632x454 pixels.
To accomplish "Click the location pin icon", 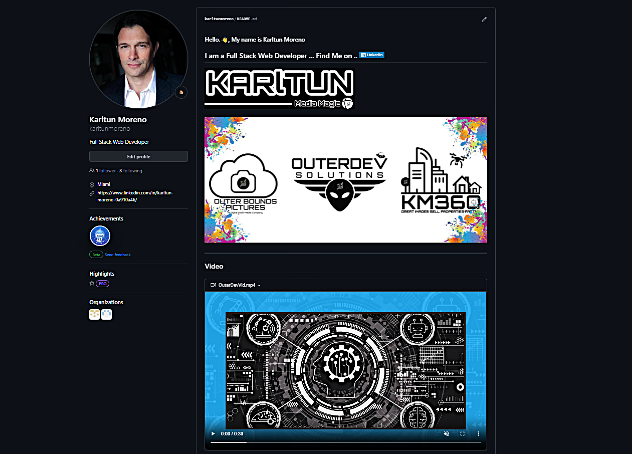I will (92, 184).
